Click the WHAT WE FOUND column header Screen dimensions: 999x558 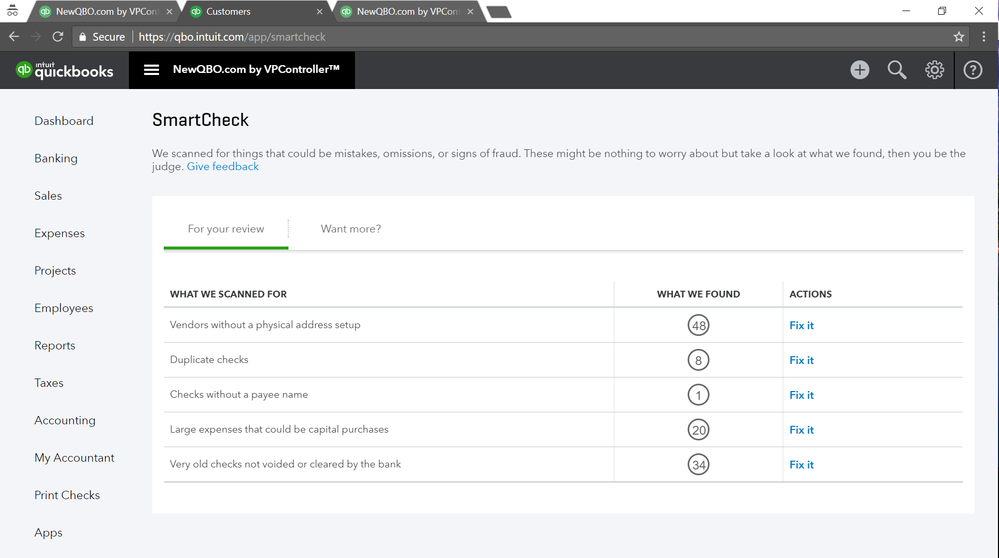(x=698, y=294)
